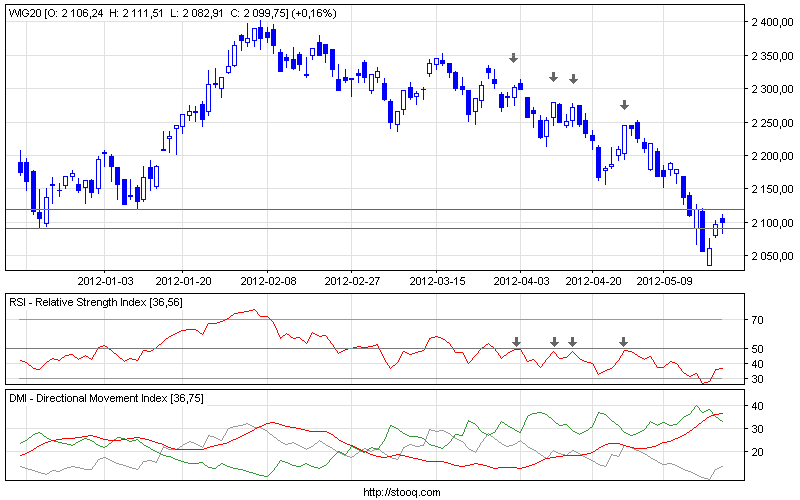
Task: Click the rightmost signal arrow in RSI panel
Action: tap(623, 341)
